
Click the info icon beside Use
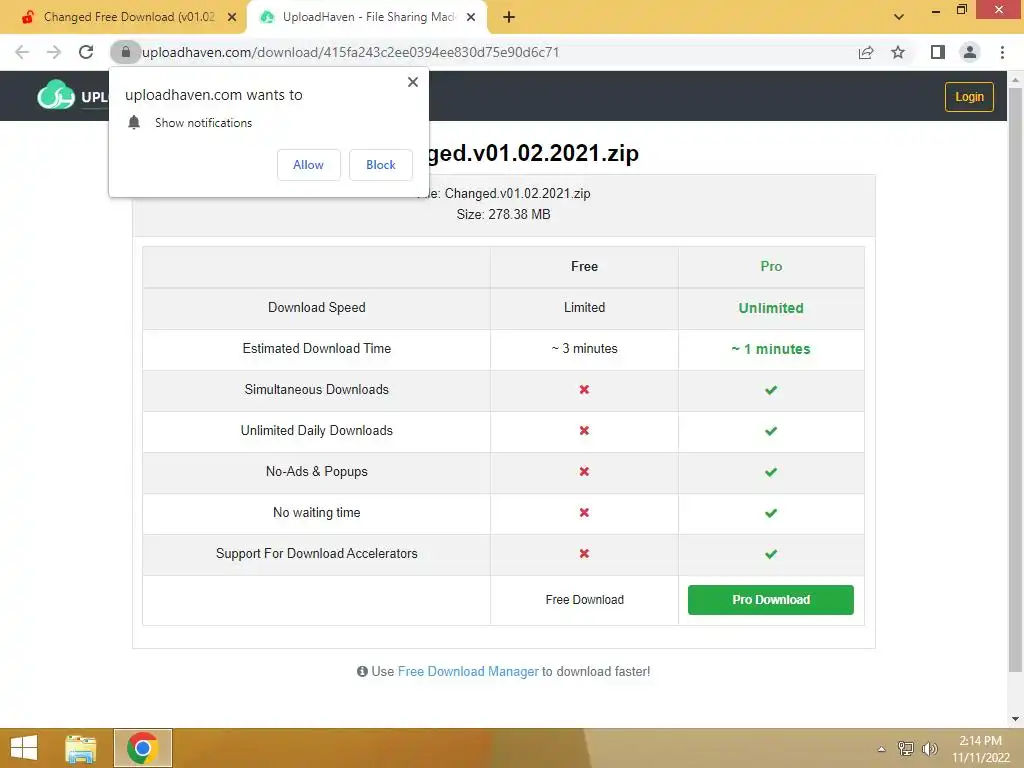click(x=362, y=671)
